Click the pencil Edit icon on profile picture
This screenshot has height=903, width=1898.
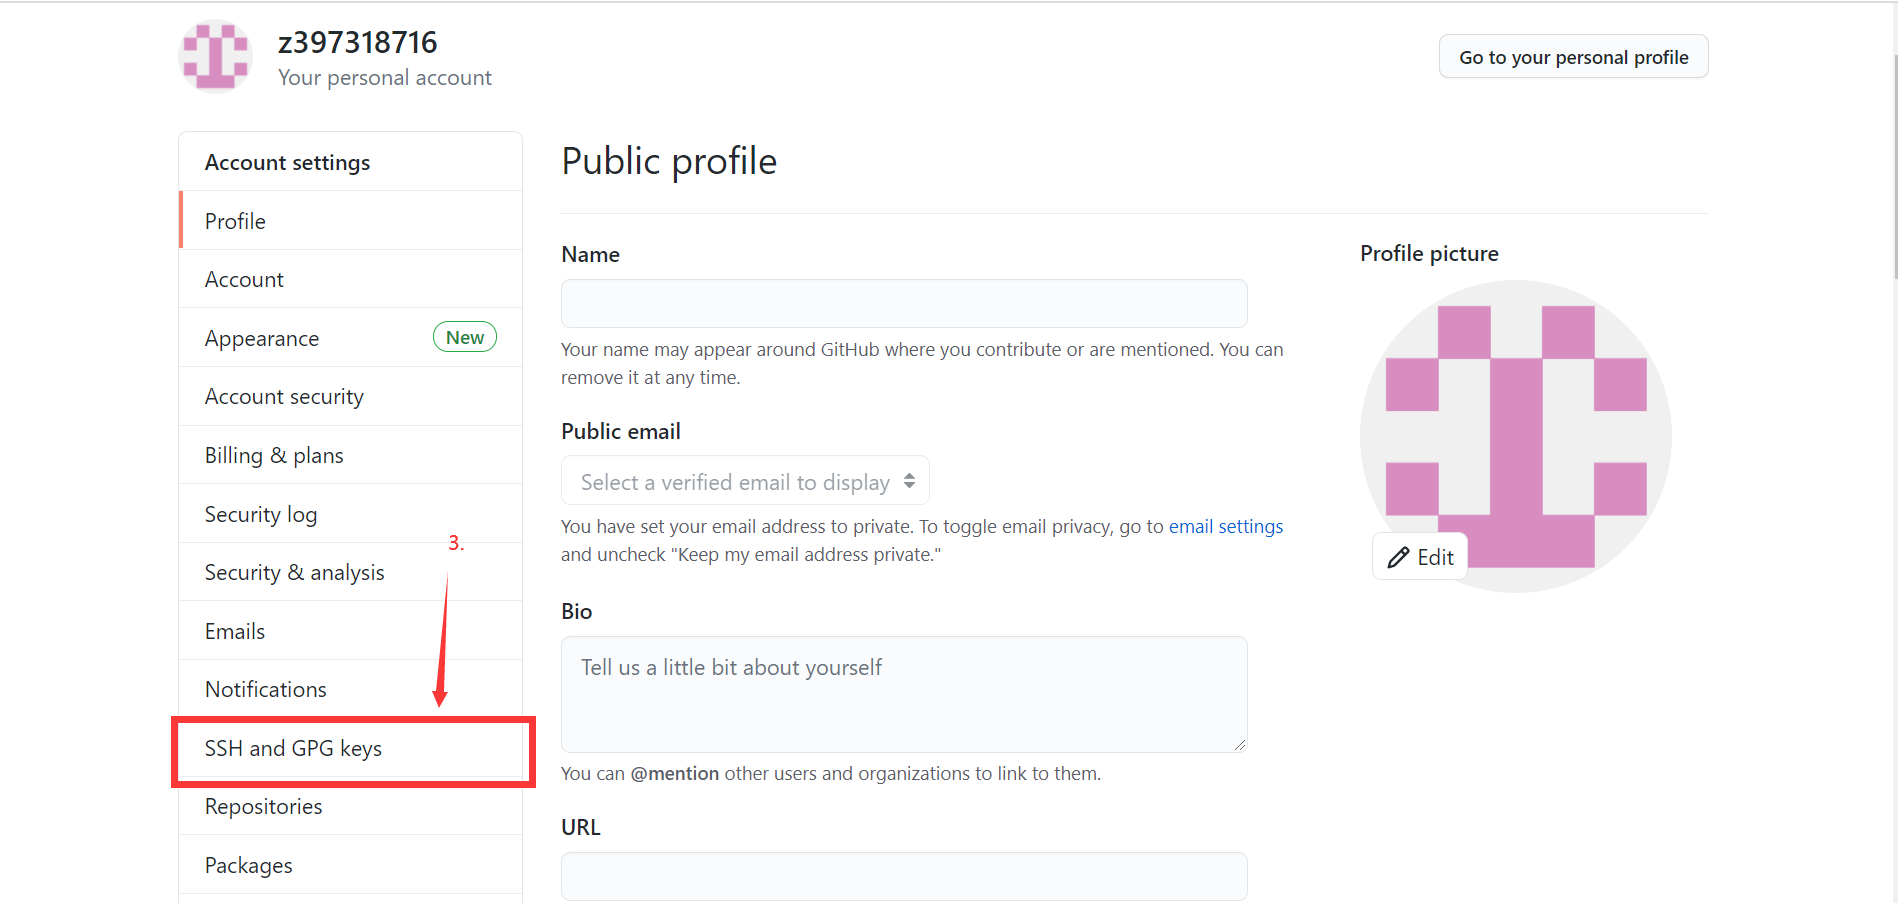[1398, 558]
